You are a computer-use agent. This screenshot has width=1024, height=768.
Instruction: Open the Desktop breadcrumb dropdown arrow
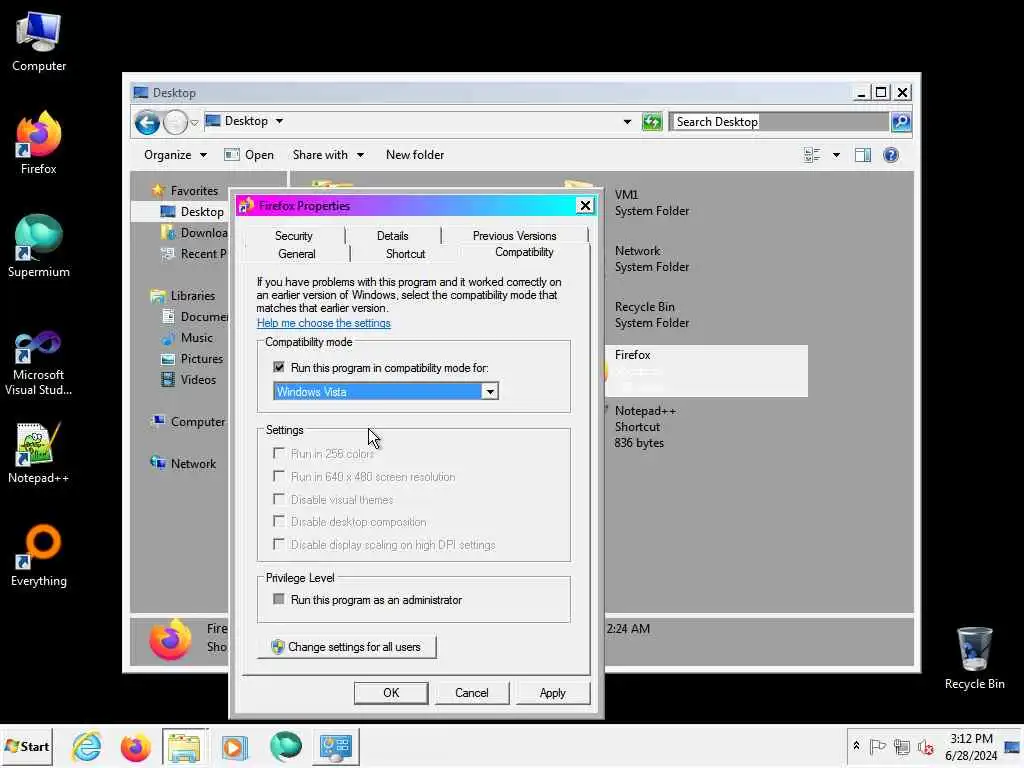point(280,121)
